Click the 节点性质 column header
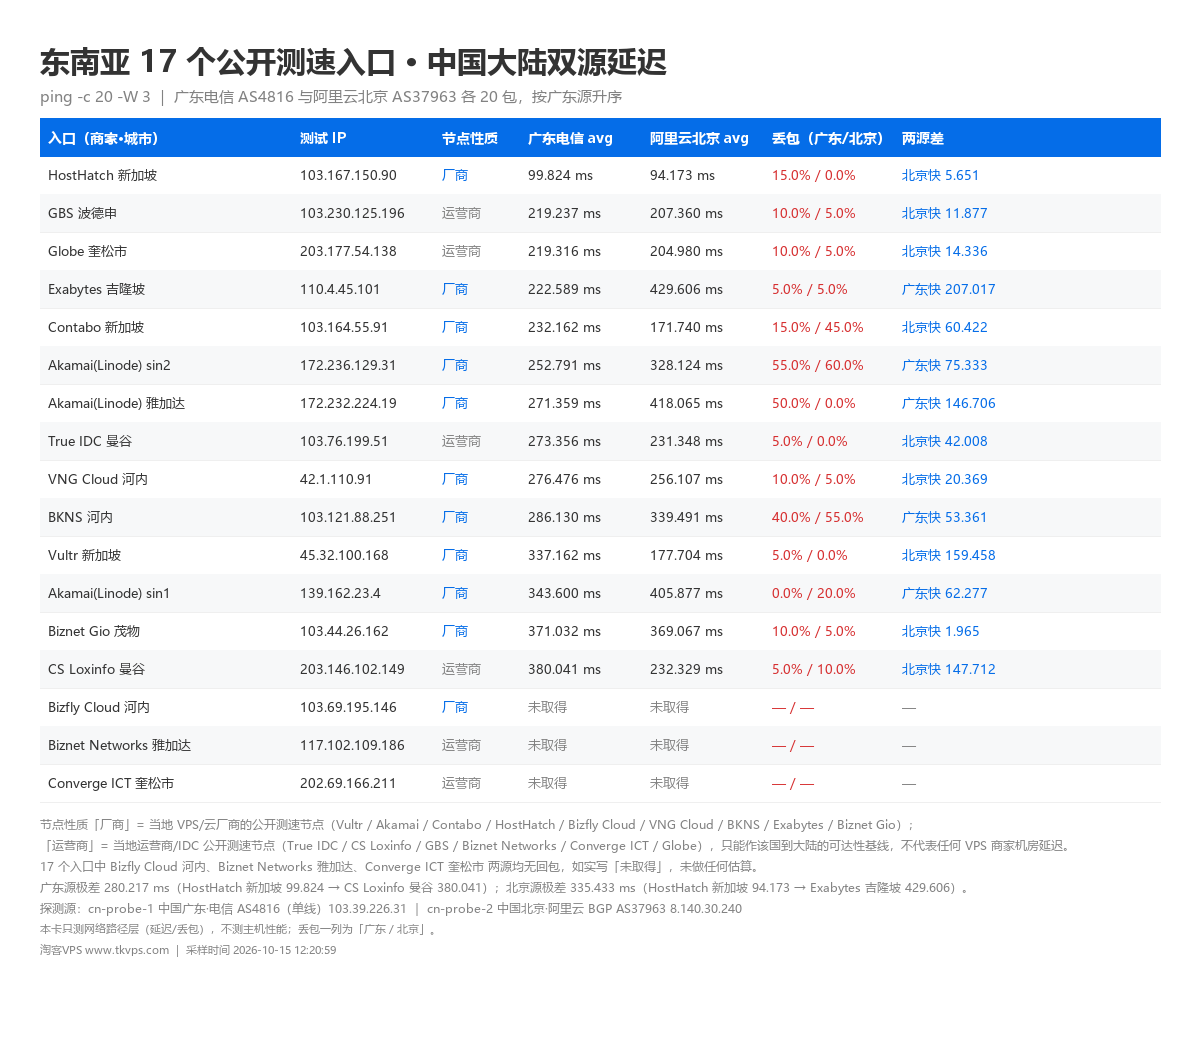Image resolution: width=1200 pixels, height=1062 pixels. (x=470, y=138)
